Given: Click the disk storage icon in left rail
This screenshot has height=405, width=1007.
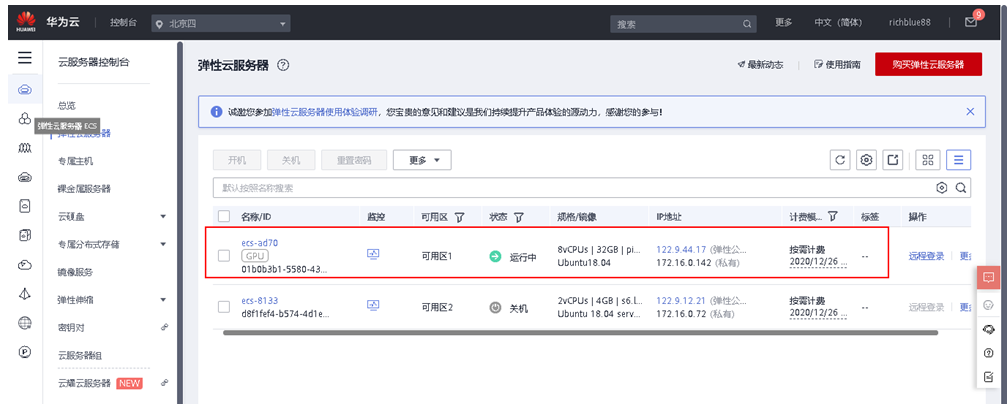Looking at the screenshot, I should coord(24,205).
